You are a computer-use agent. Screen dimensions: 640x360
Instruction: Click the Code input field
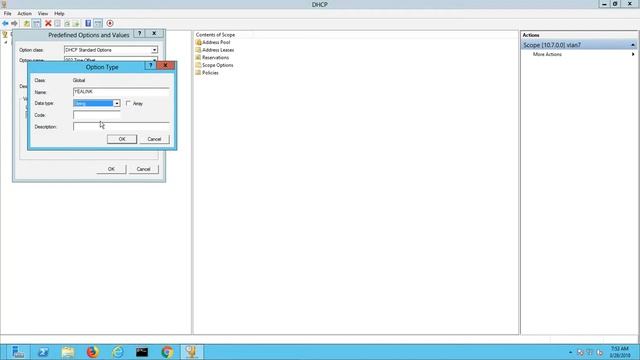click(x=97, y=115)
